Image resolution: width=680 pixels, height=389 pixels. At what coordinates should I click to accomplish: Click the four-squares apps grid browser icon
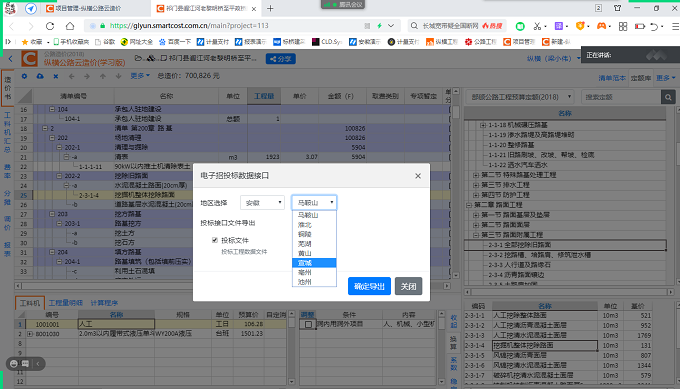pos(623,26)
